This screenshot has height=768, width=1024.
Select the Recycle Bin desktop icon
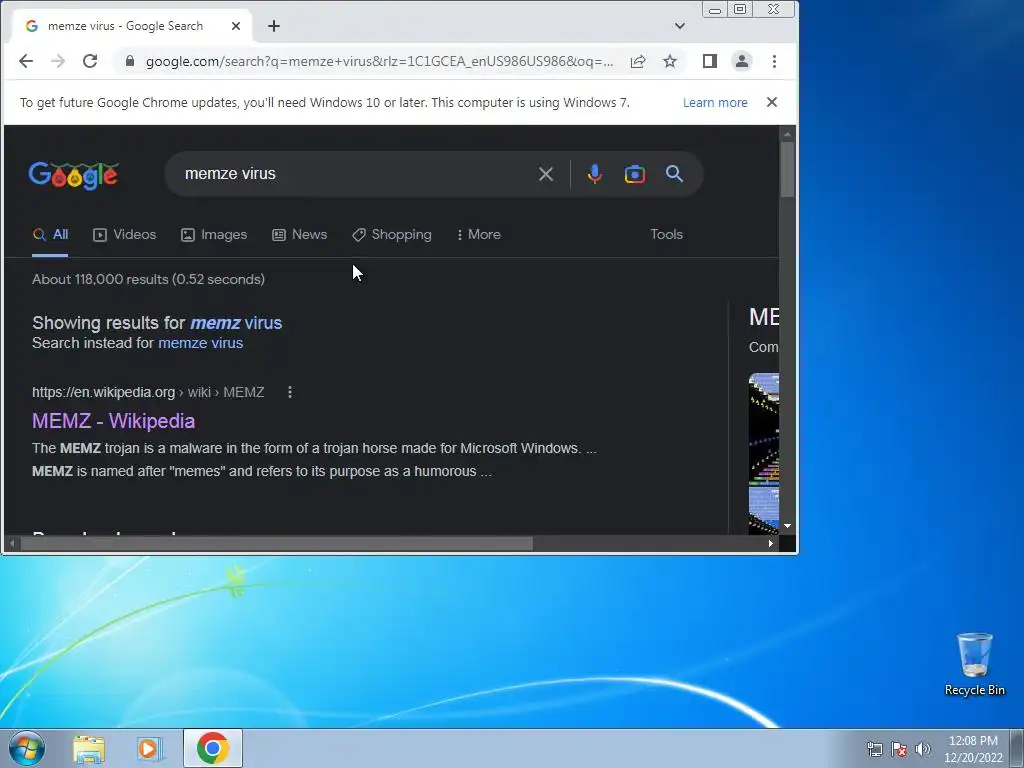[x=974, y=664]
